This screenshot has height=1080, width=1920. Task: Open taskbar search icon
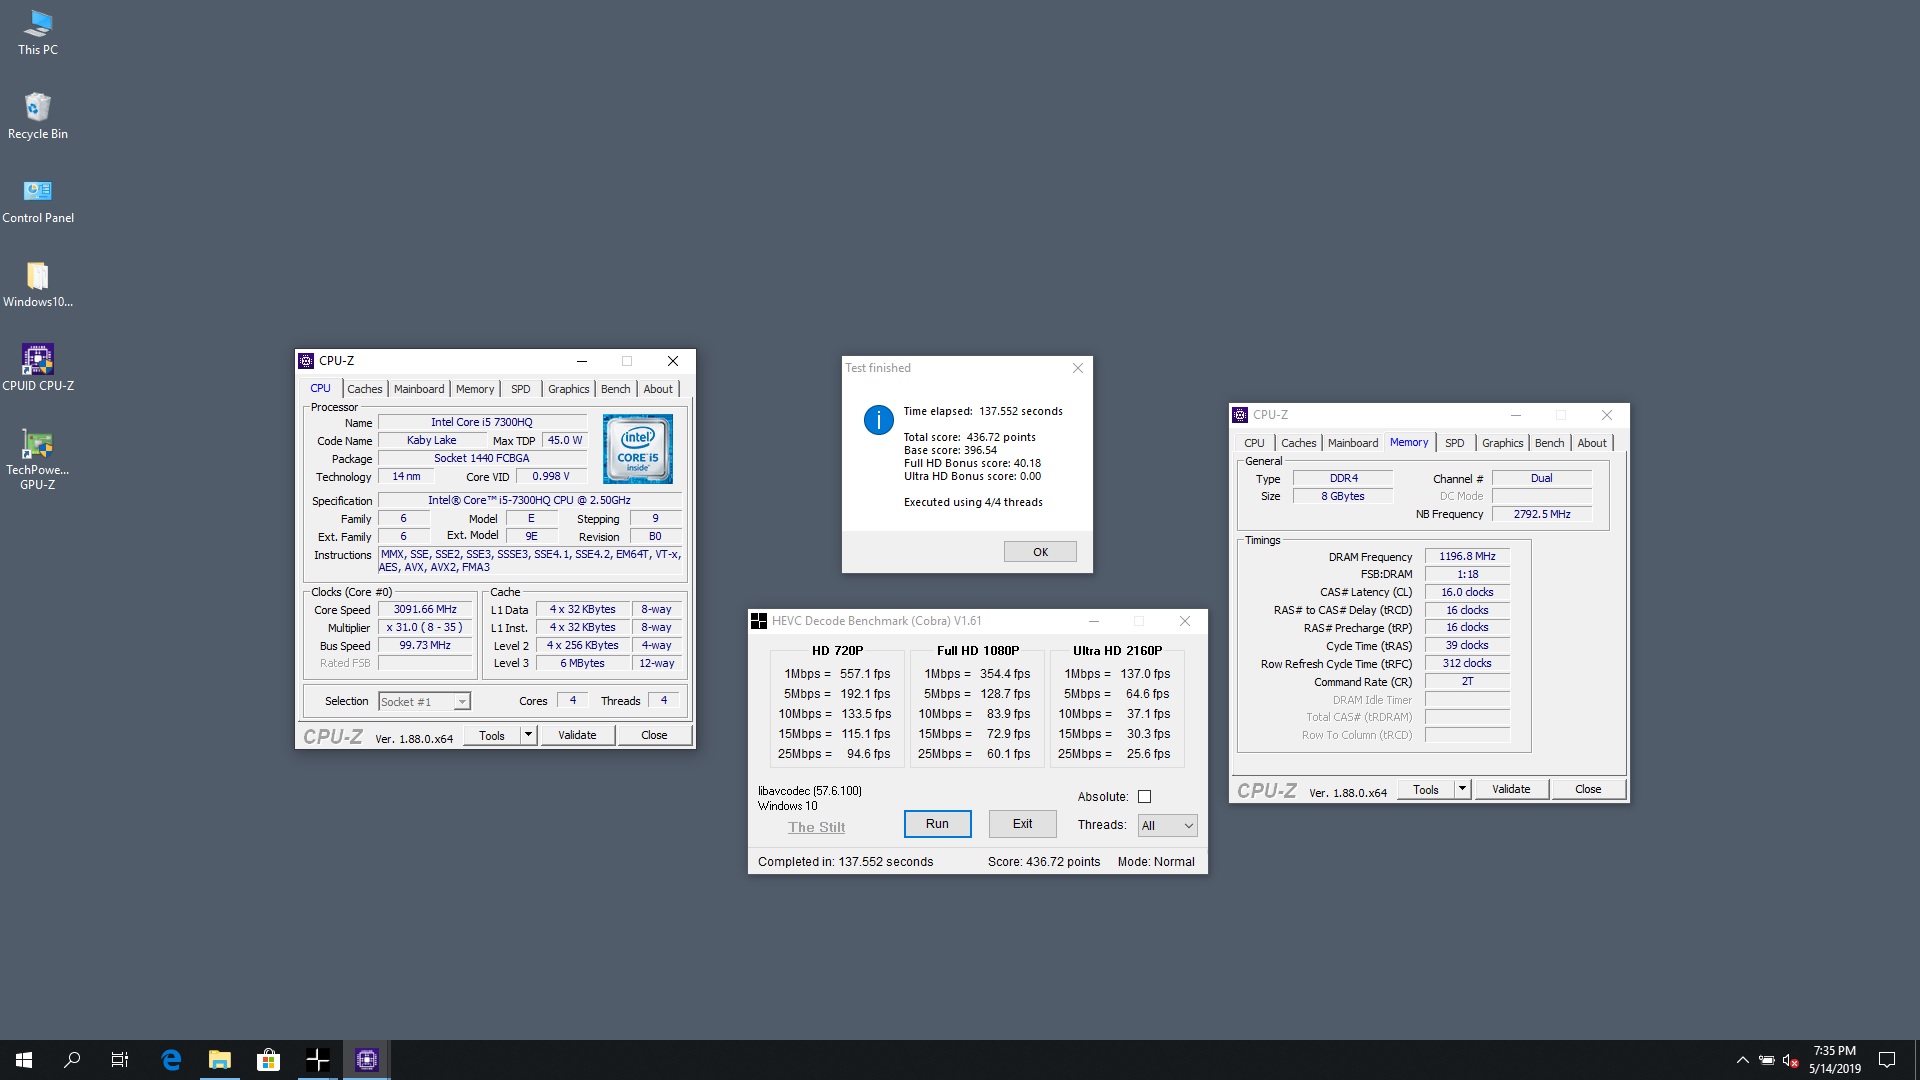tap(72, 1060)
